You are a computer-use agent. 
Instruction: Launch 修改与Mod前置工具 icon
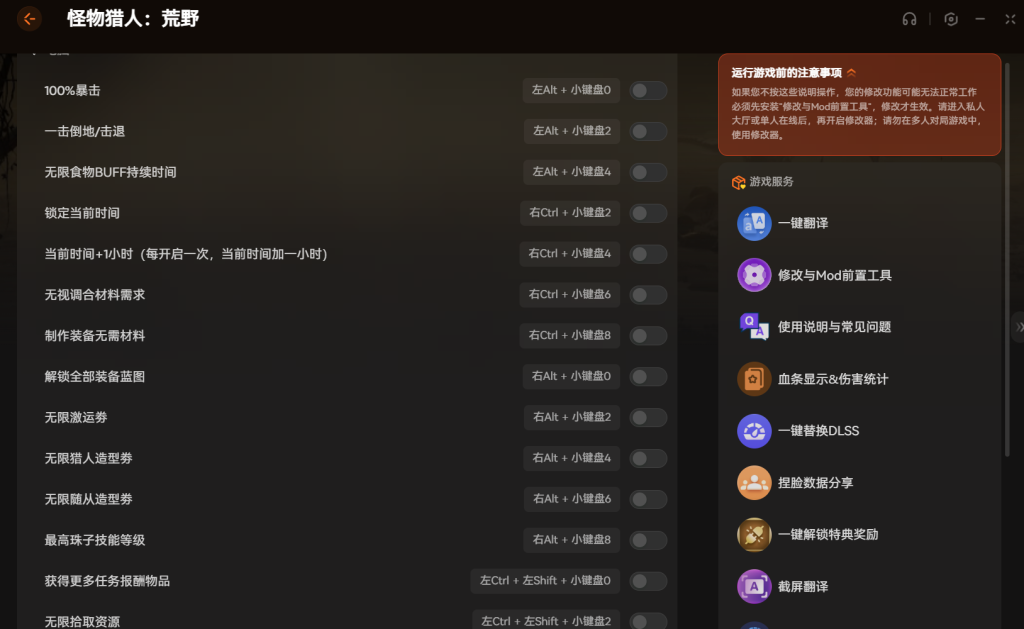click(x=754, y=275)
